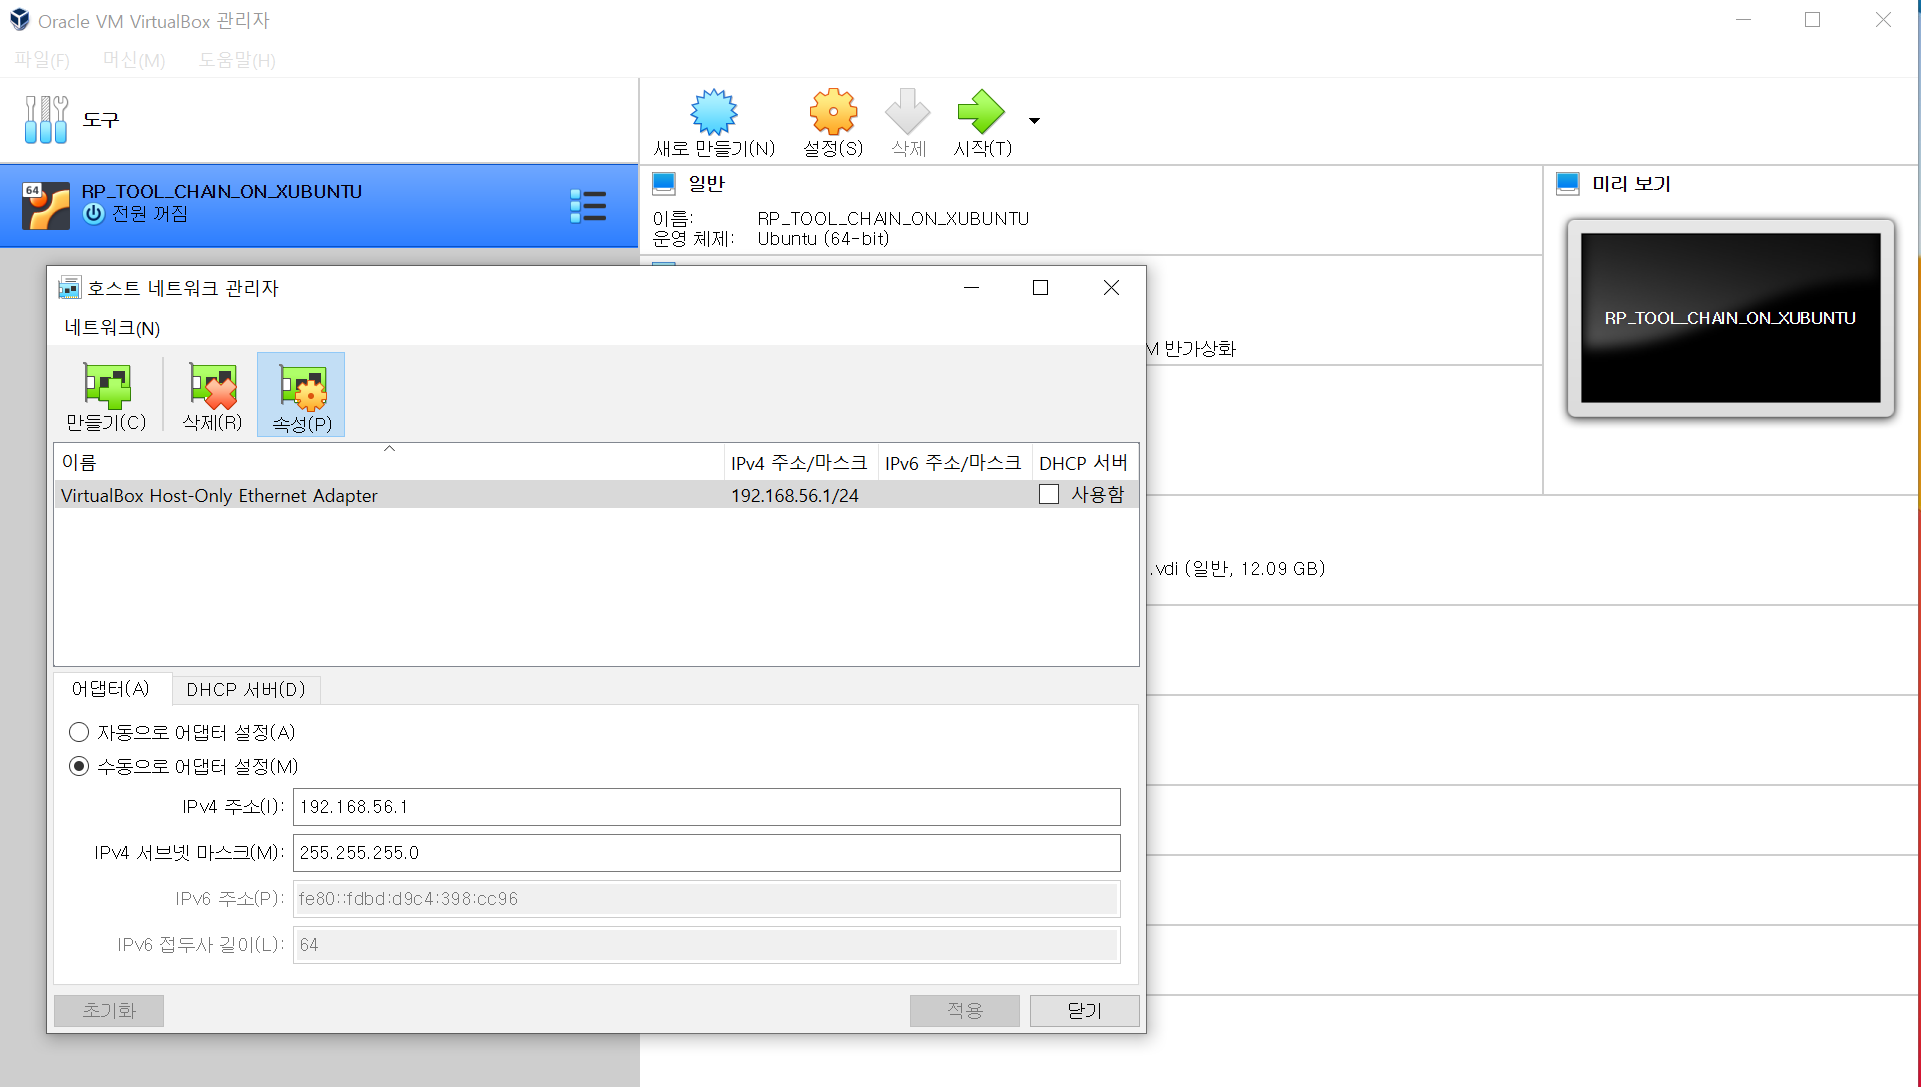Image resolution: width=1921 pixels, height=1087 pixels.
Task: Select the Tools (도구) item
Action: pos(319,120)
